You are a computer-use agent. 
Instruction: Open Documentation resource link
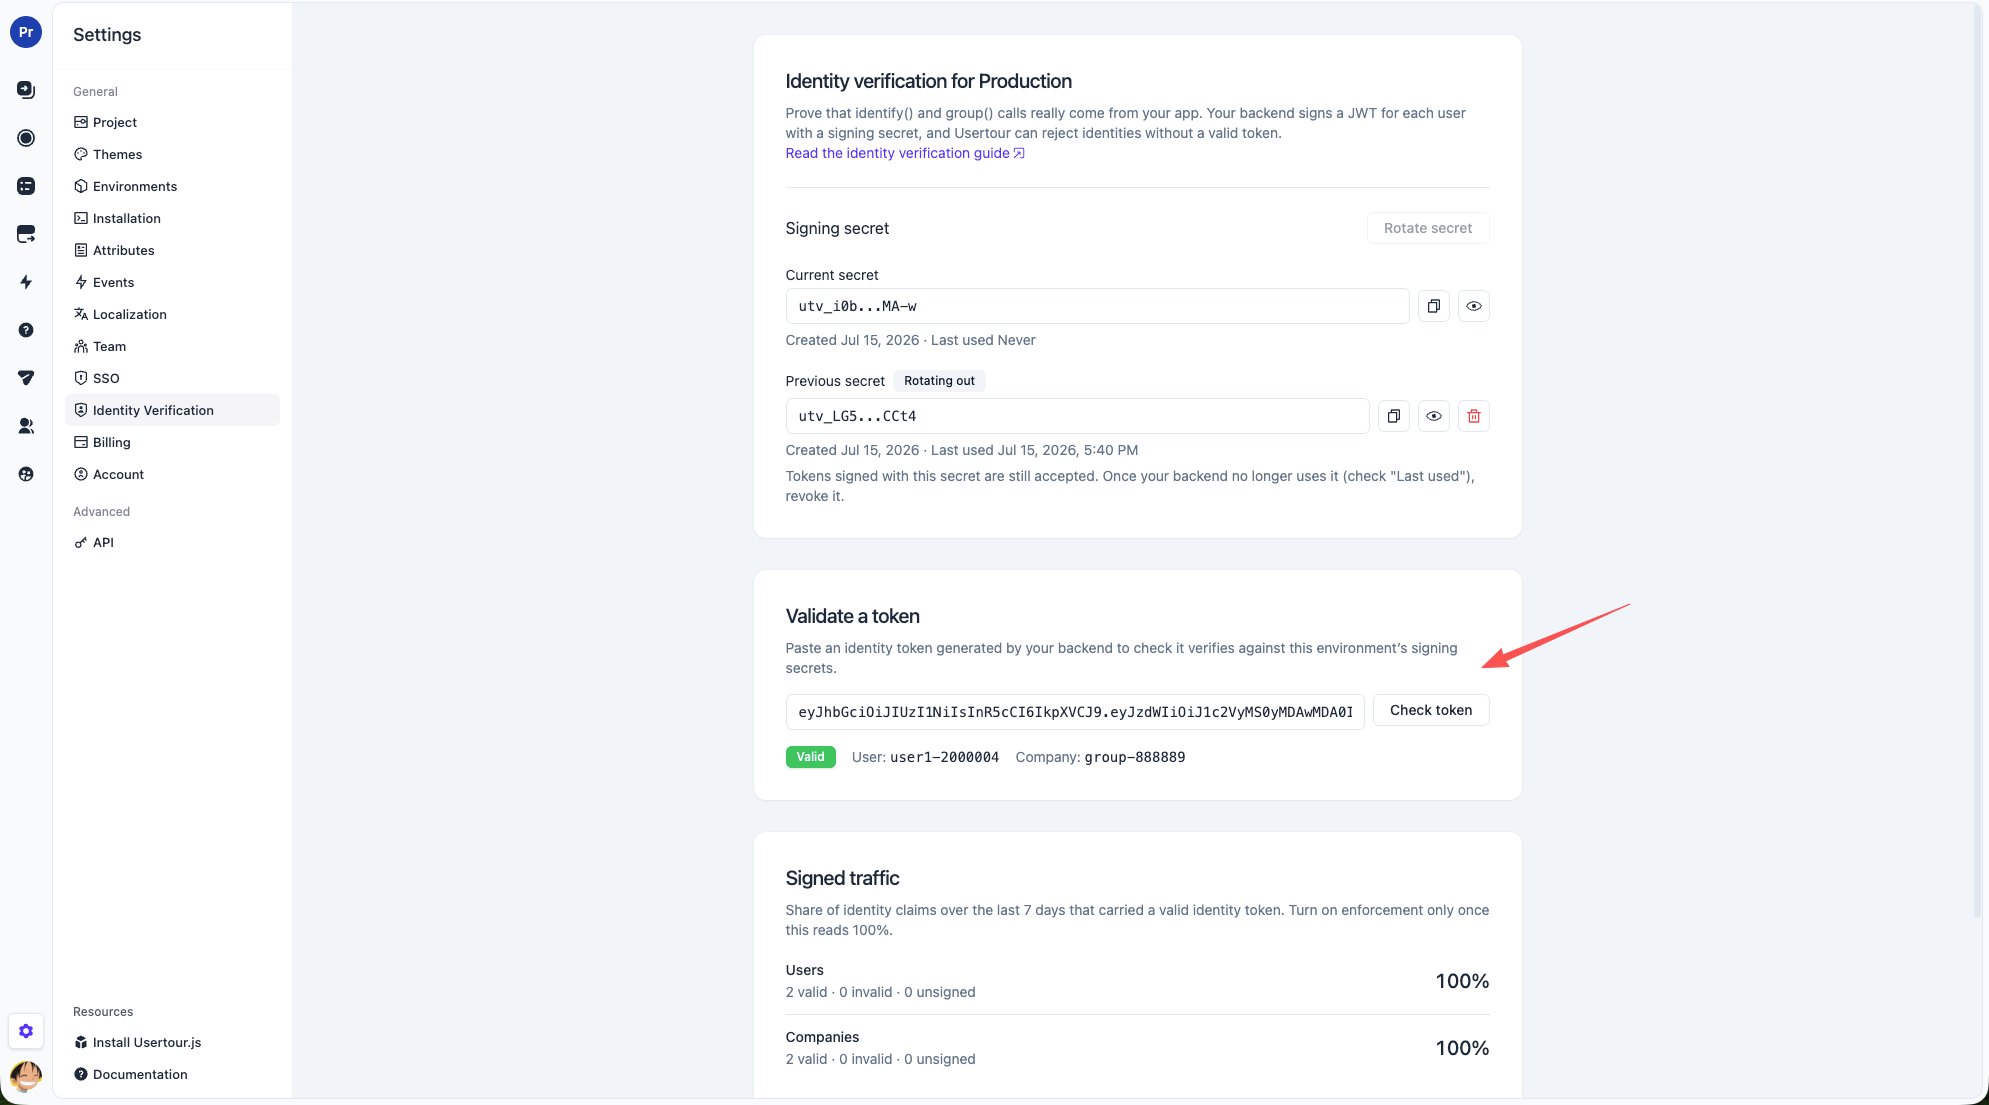point(172,1074)
